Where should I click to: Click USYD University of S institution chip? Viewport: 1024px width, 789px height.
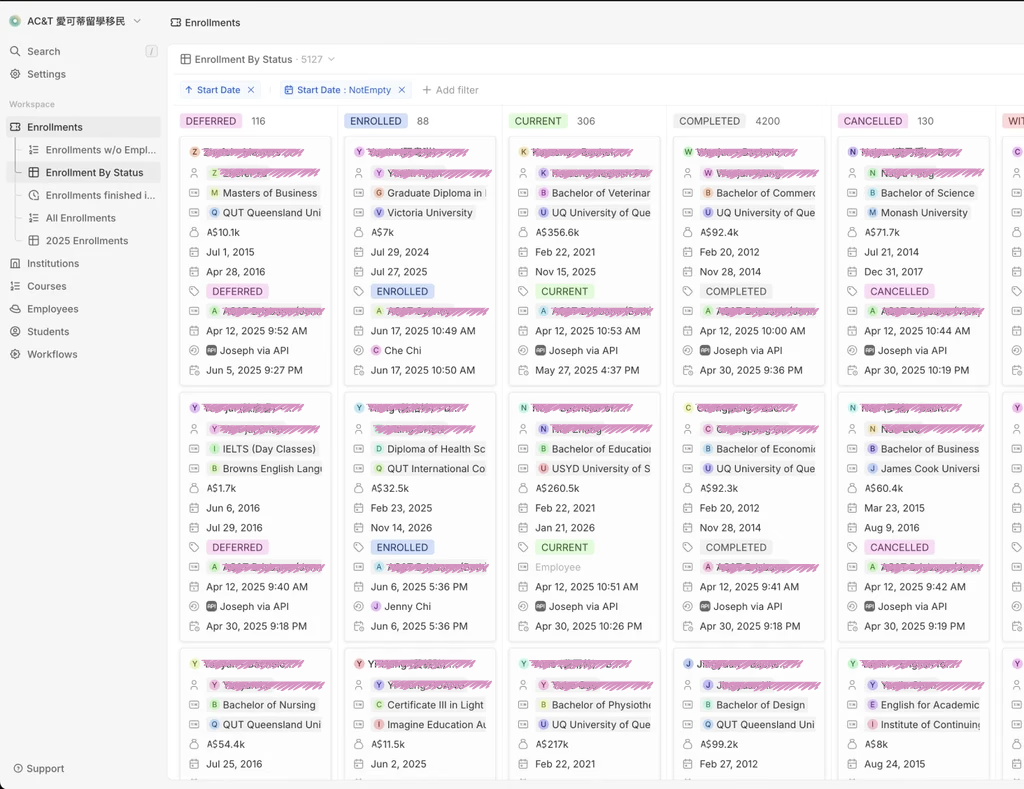pyautogui.click(x=594, y=468)
